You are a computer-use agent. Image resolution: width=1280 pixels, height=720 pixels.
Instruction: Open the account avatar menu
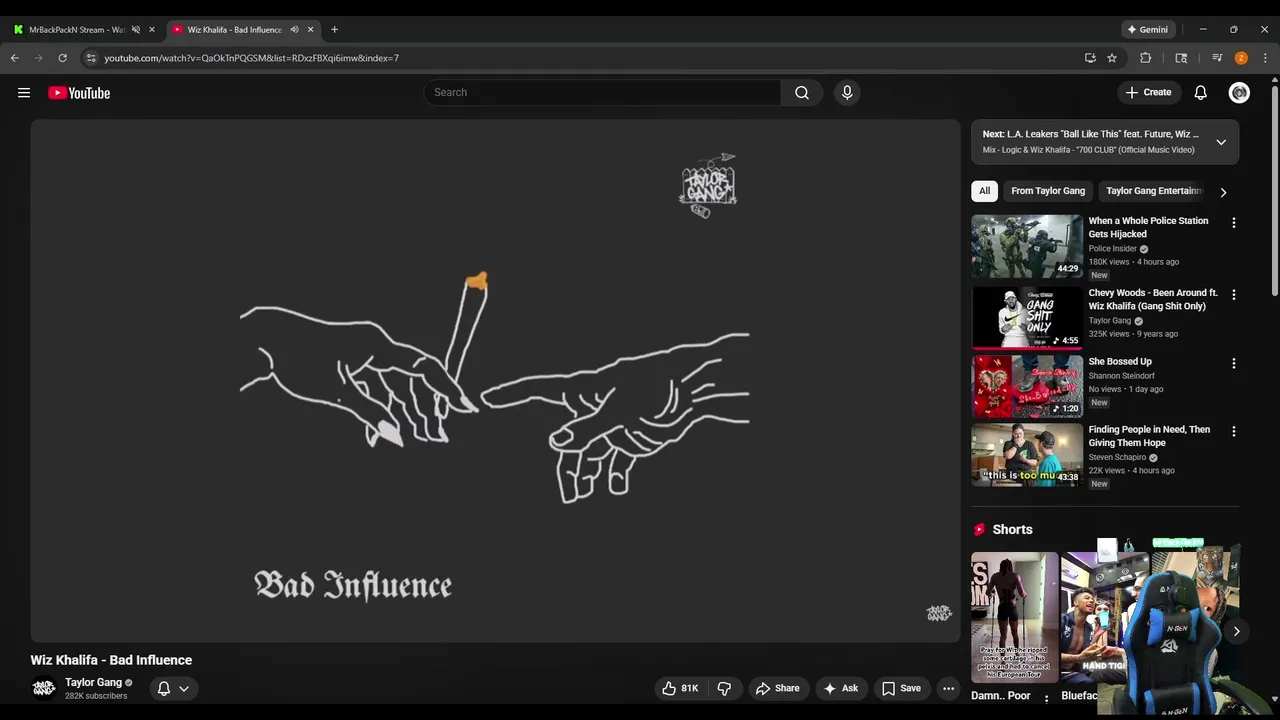pyautogui.click(x=1240, y=93)
